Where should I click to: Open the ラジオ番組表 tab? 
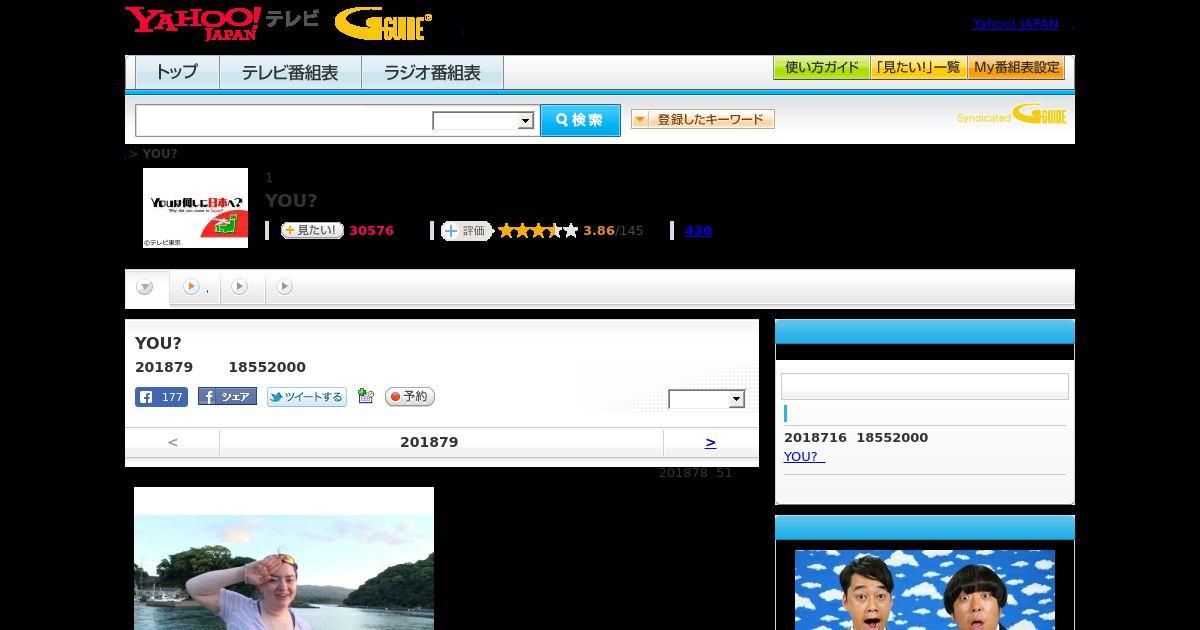(432, 72)
